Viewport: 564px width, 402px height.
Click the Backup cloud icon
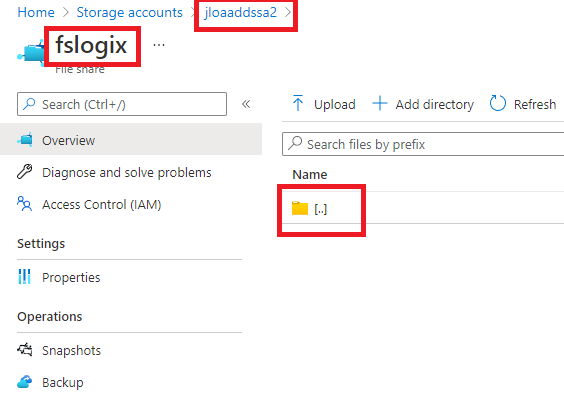tap(24, 382)
